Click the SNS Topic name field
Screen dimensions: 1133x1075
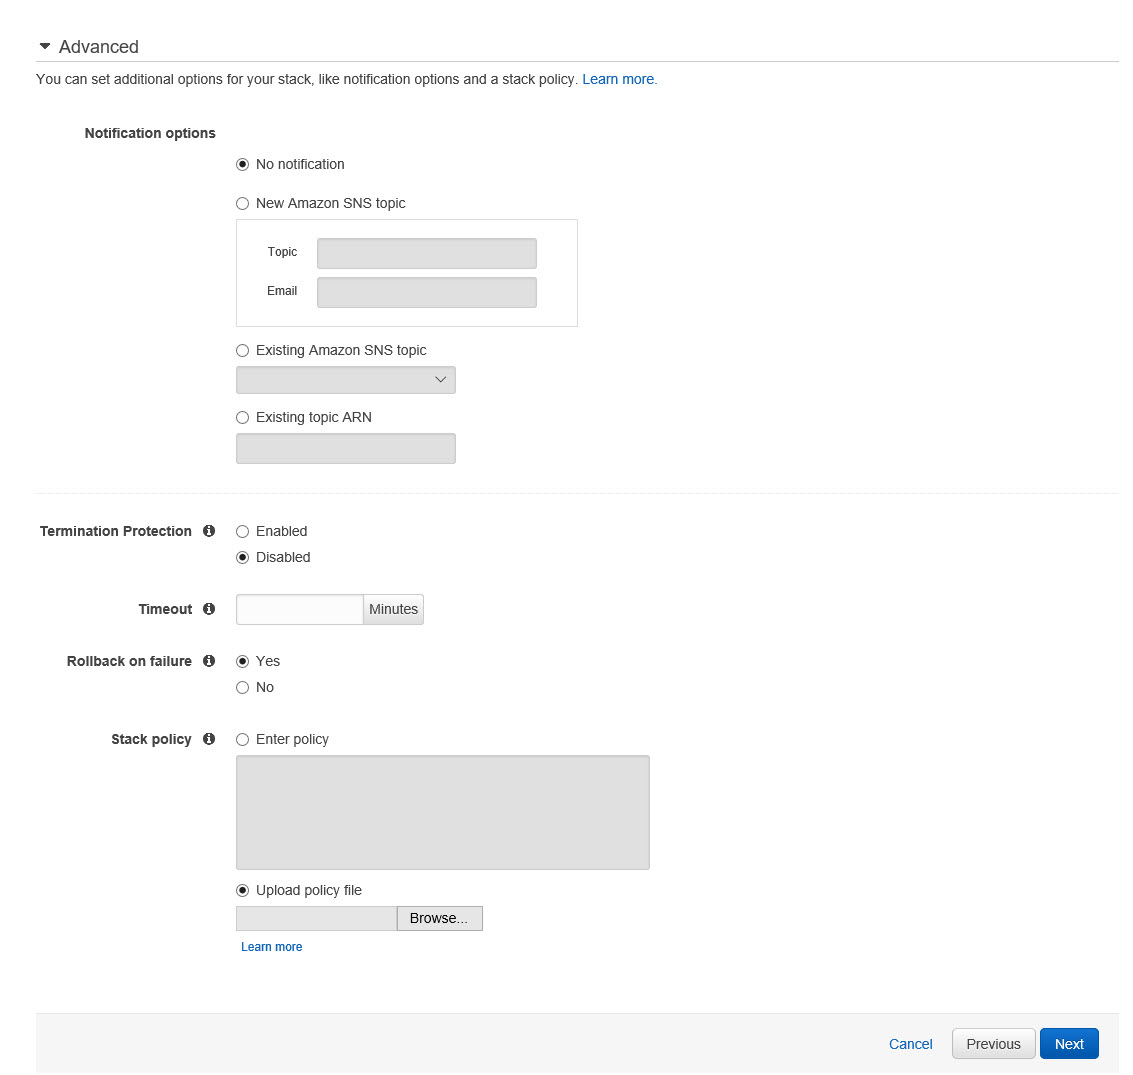coord(426,253)
